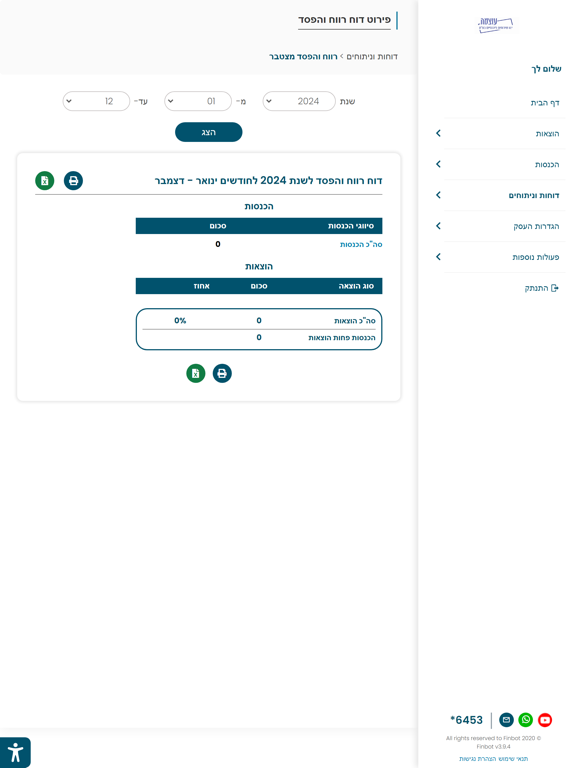
Task: Open the עד- end month dropdown showing 12
Action: (96, 101)
